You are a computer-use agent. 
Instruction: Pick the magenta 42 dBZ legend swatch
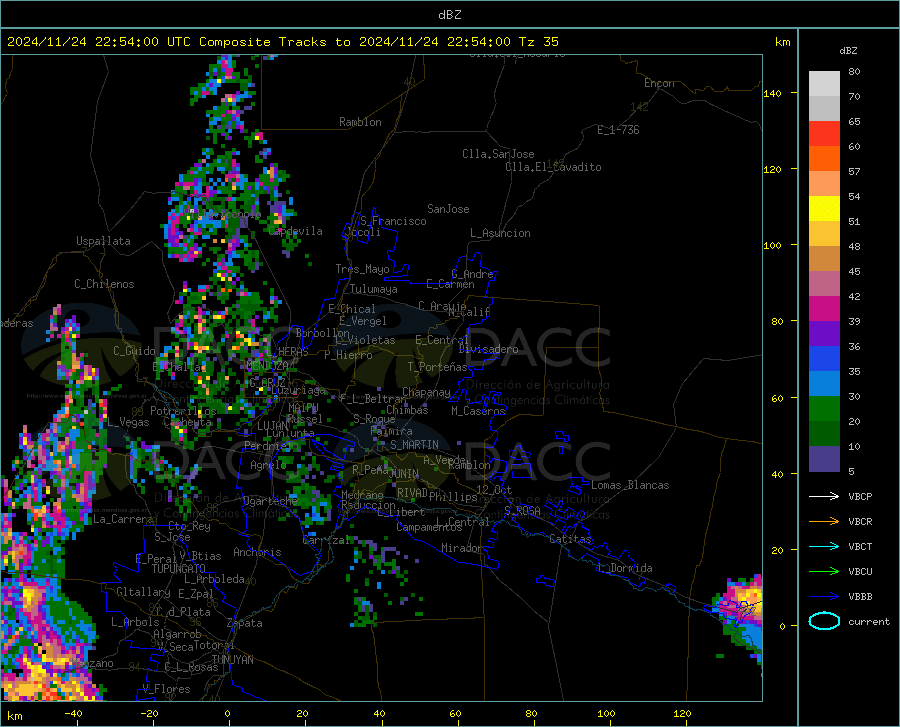tap(824, 308)
